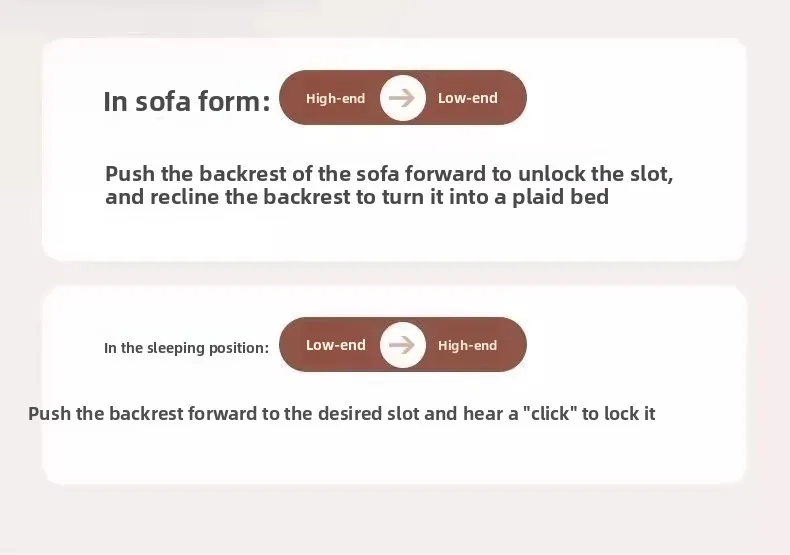Click the word "recline" in the sofa instructions

[184, 197]
